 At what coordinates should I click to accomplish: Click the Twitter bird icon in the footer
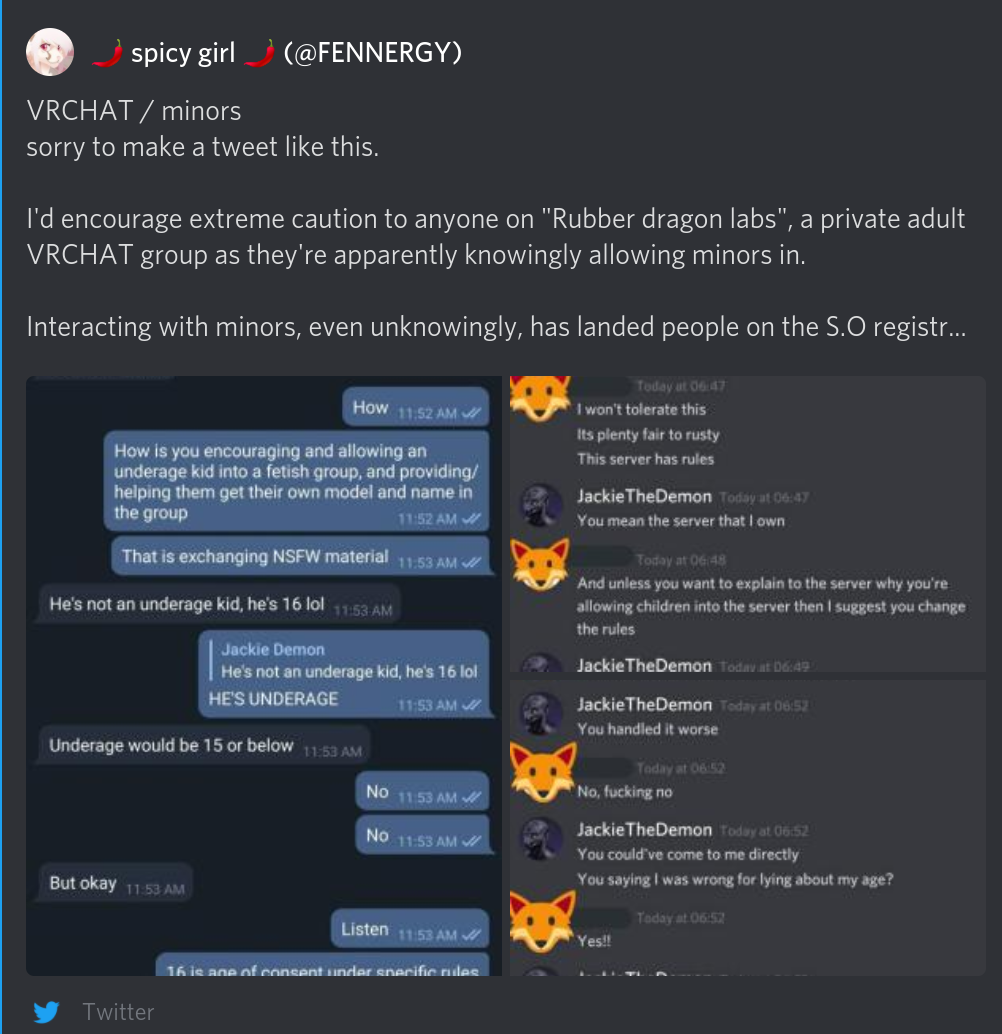pyautogui.click(x=46, y=1012)
